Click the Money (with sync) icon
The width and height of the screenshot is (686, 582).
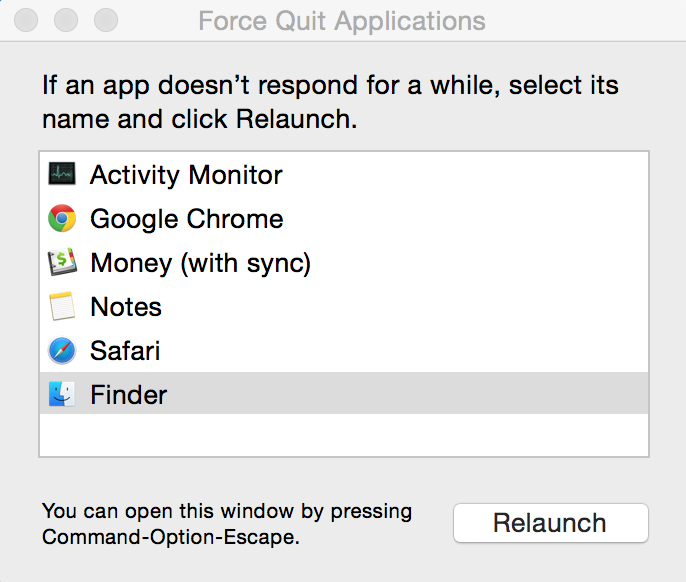click(62, 263)
